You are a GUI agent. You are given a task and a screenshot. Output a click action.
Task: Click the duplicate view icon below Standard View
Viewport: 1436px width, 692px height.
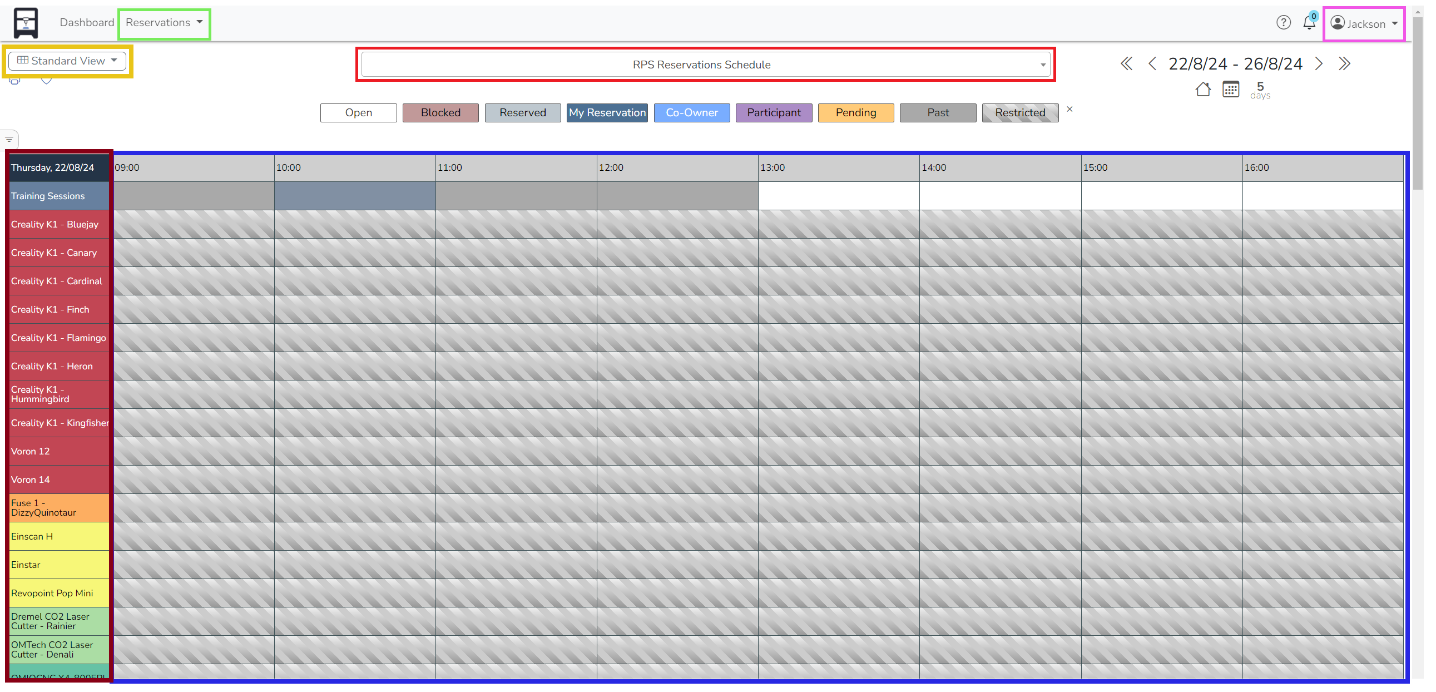[14, 82]
